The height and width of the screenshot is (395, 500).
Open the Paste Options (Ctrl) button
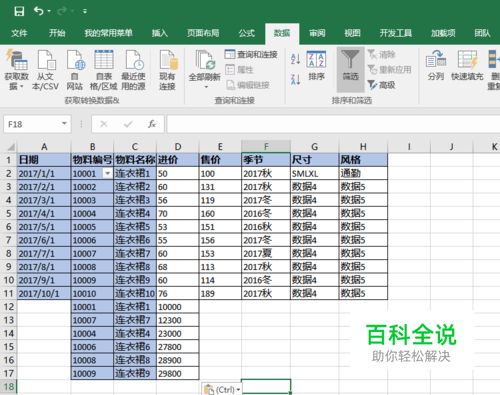(x=222, y=389)
